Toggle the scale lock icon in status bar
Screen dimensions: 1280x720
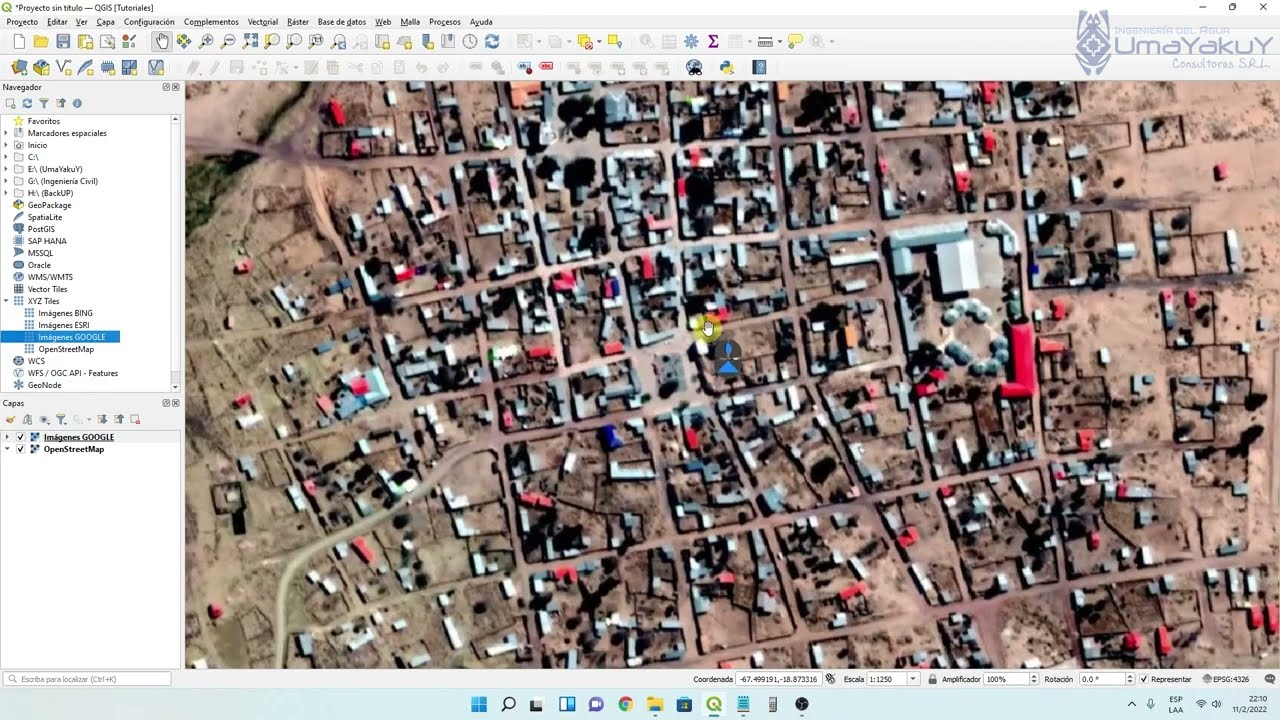[932, 679]
